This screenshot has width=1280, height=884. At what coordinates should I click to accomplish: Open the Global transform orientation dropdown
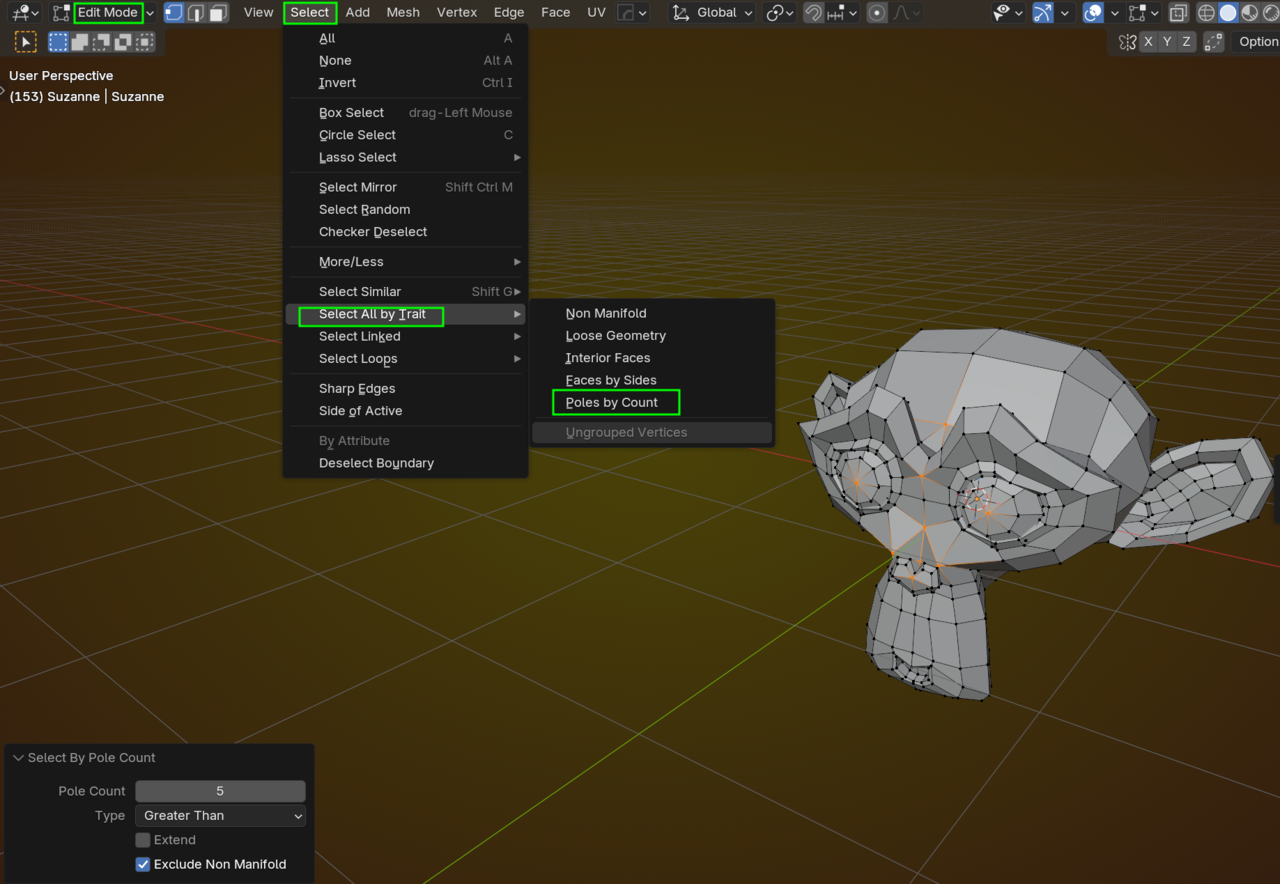710,13
